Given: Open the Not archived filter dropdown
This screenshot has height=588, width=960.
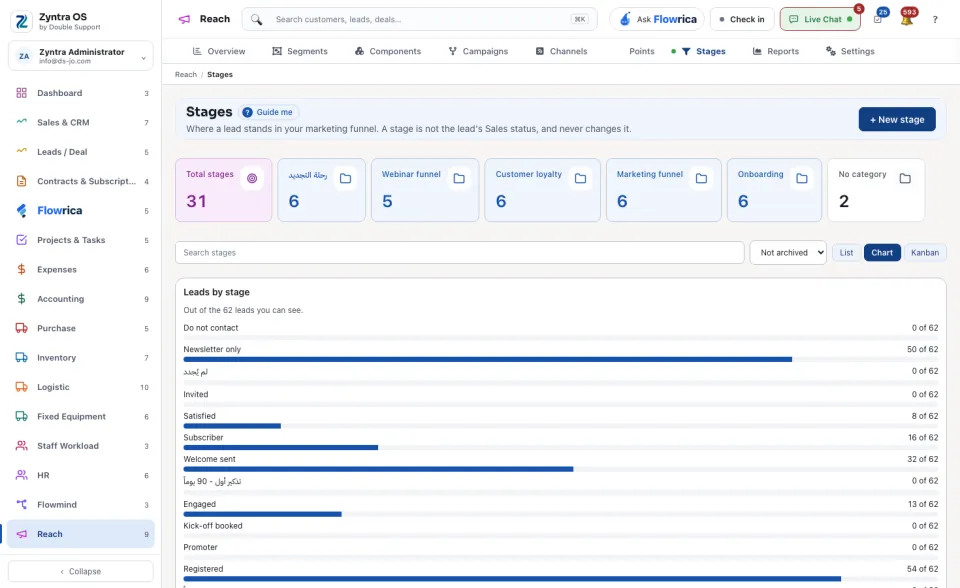Looking at the screenshot, I should point(788,252).
